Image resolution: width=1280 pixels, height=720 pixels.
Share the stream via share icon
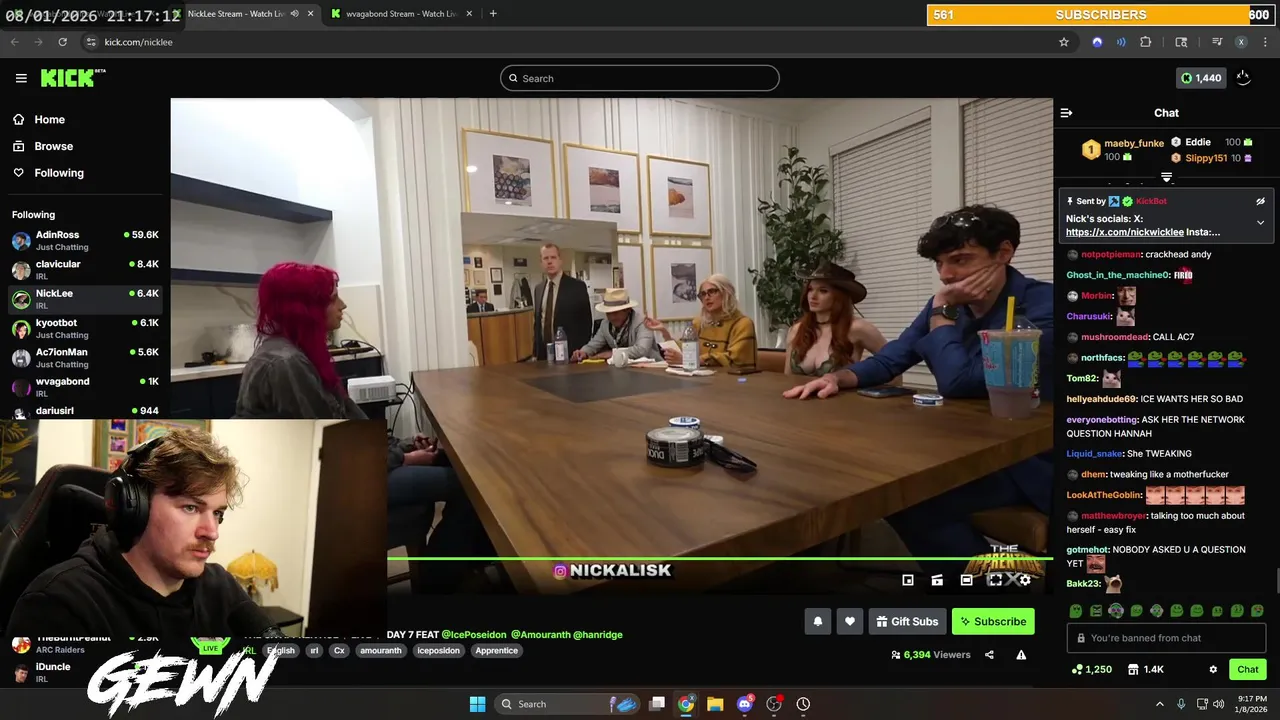(989, 655)
